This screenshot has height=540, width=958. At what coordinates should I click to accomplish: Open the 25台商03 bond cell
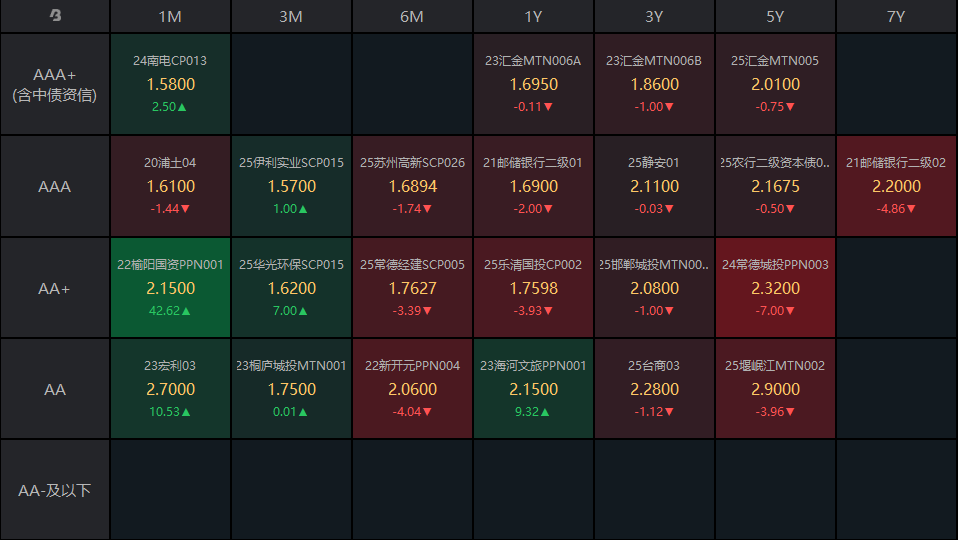coord(654,389)
